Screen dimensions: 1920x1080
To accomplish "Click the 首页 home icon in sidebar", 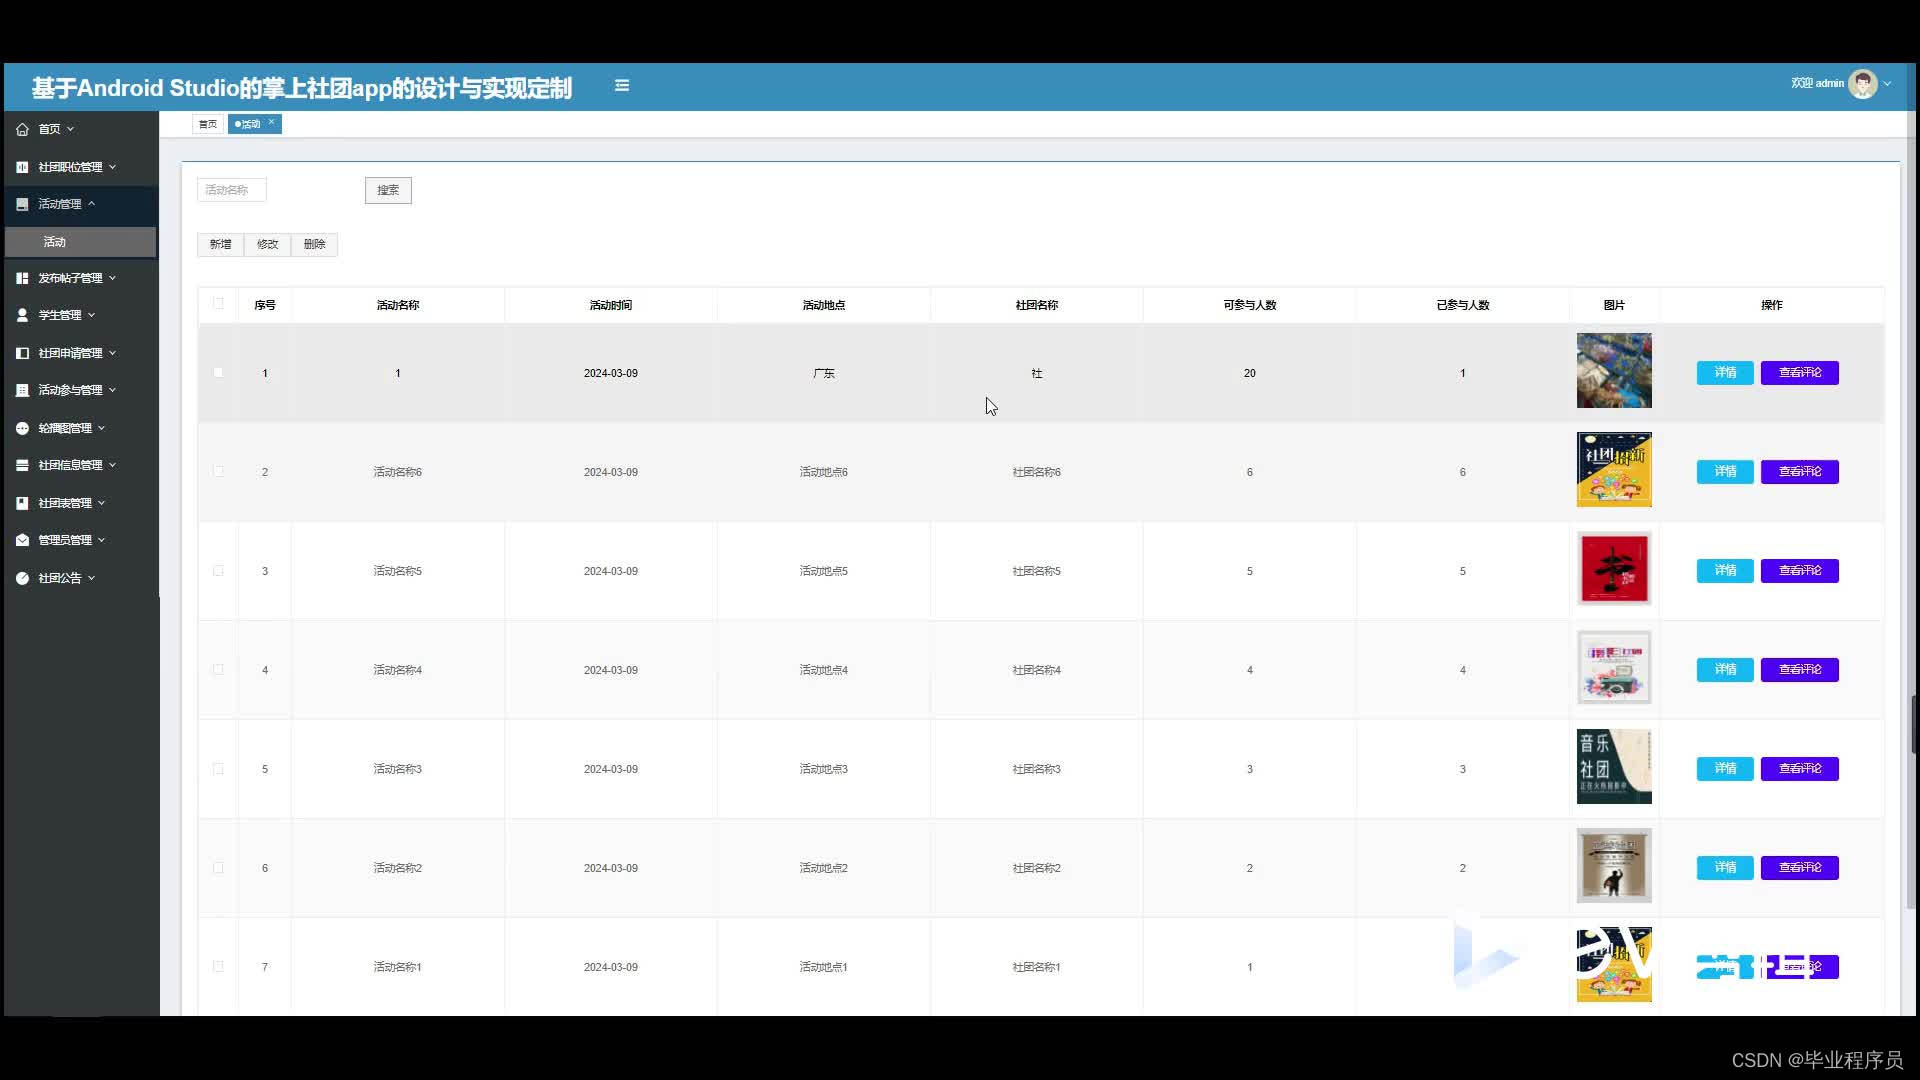I will [22, 129].
